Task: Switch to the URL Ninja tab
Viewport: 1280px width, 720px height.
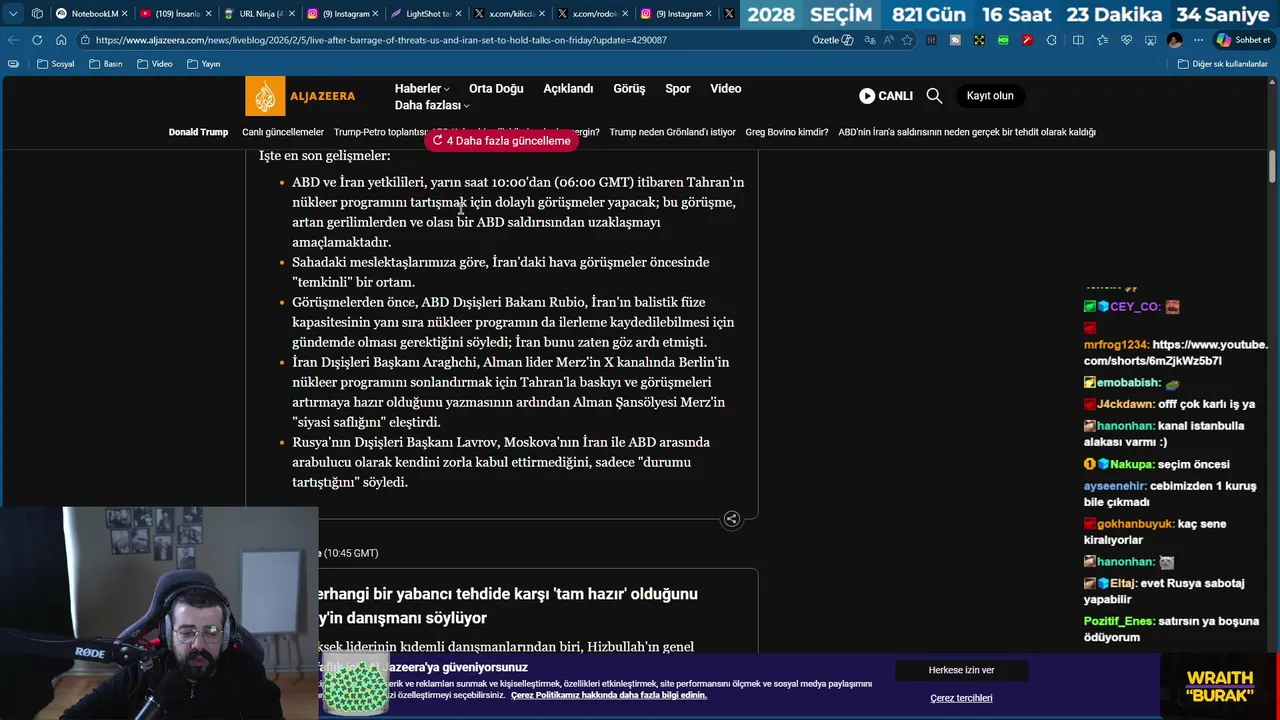Action: 261,14
